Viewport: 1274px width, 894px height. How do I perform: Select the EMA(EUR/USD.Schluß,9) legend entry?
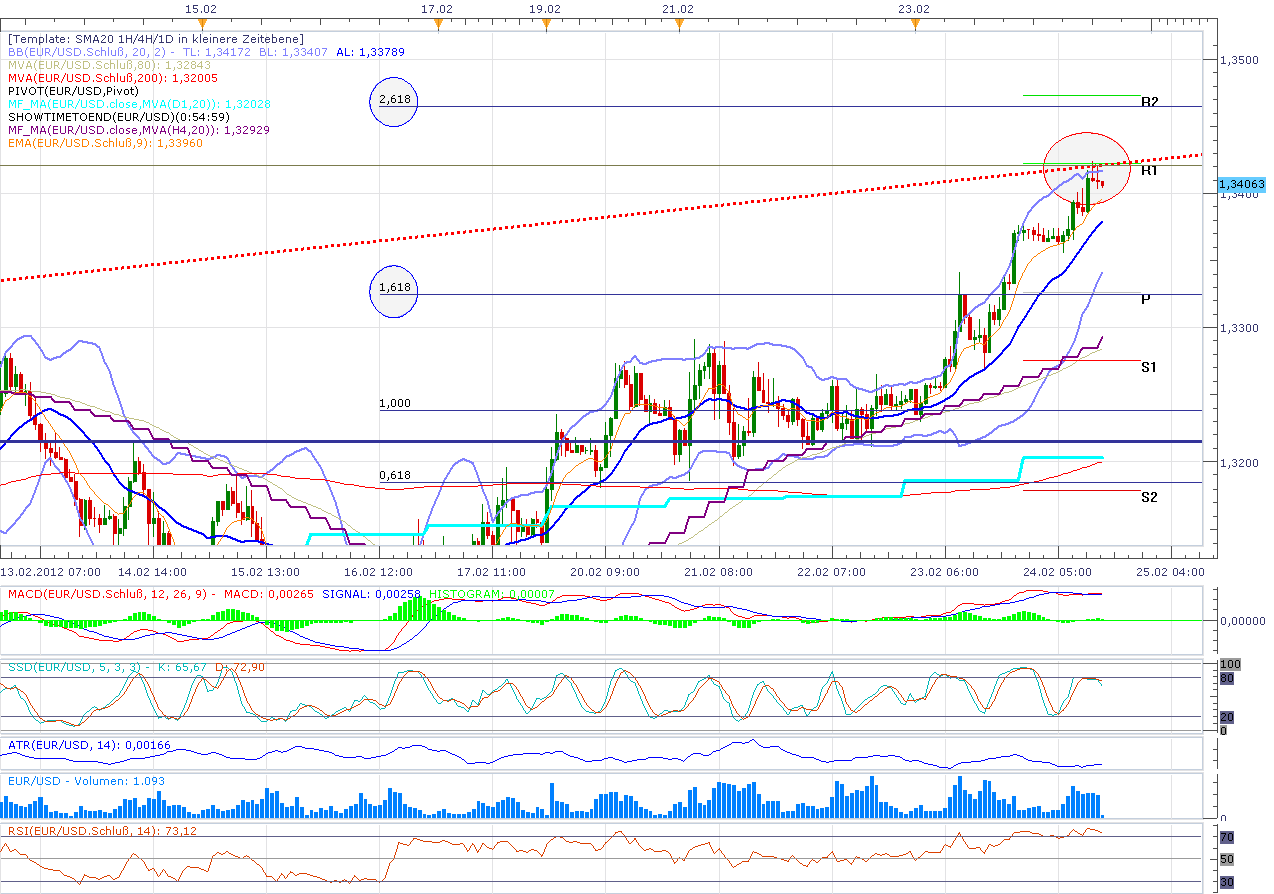105,143
